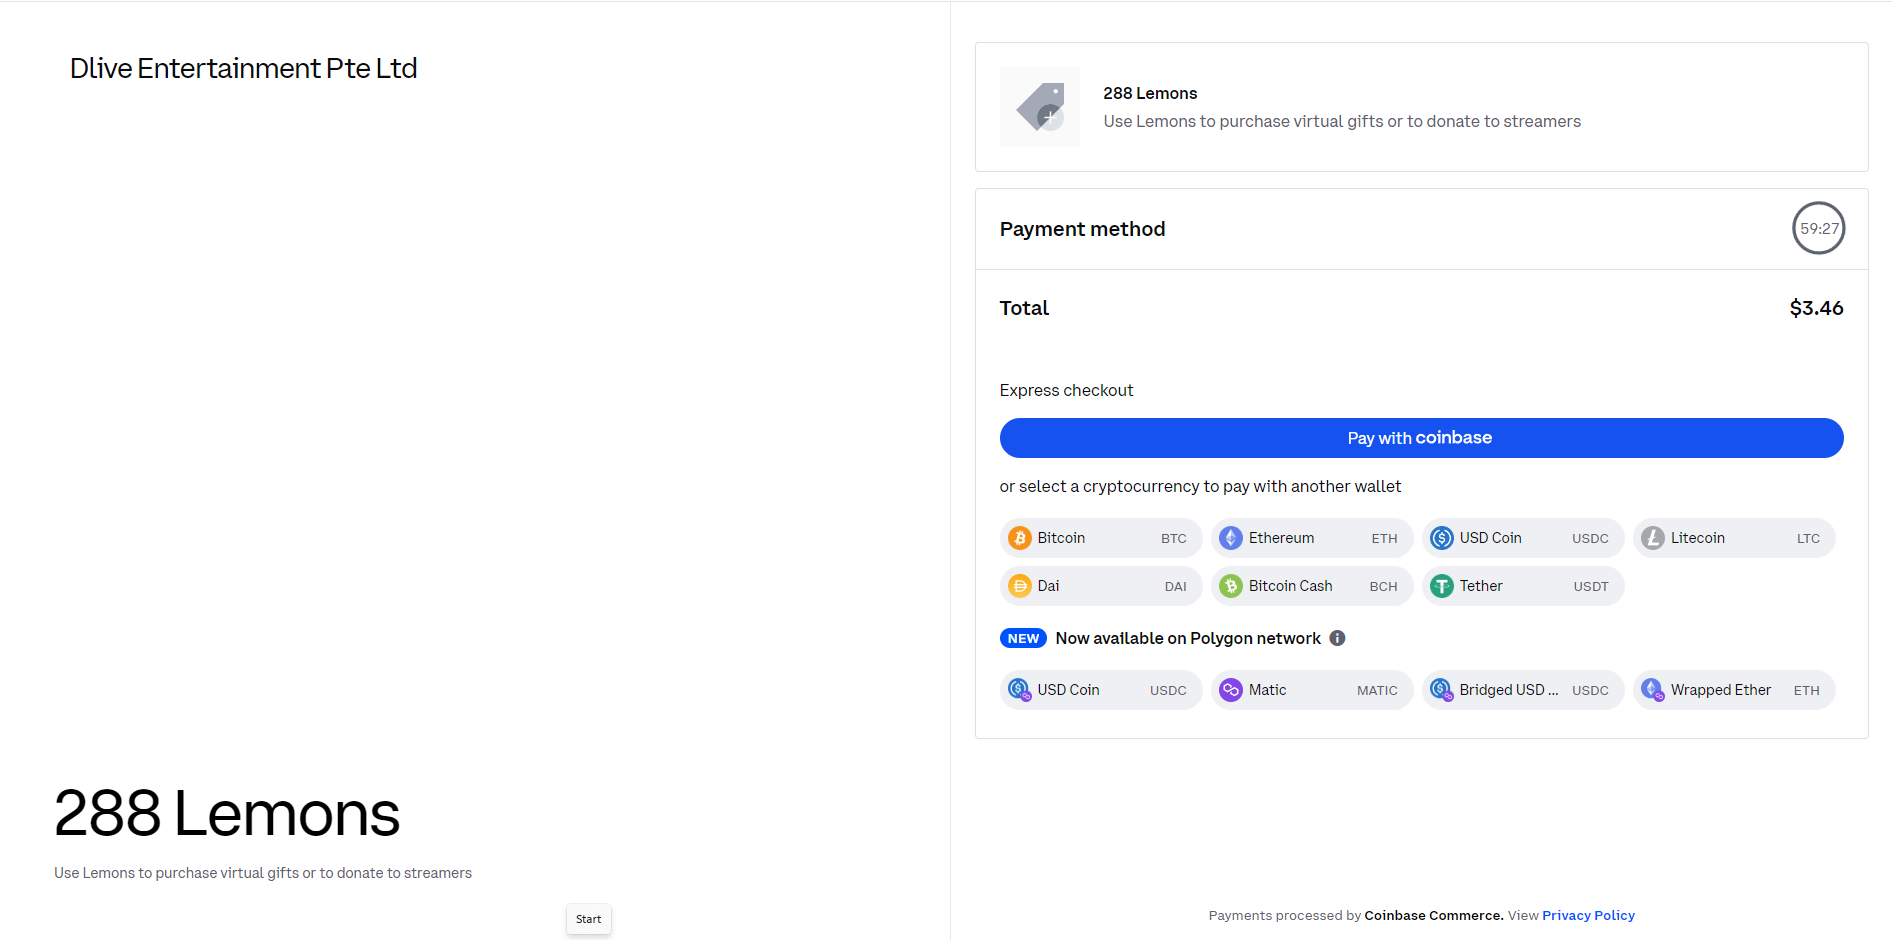
Task: Click the Litecoin grey coin icon
Action: 1653,538
